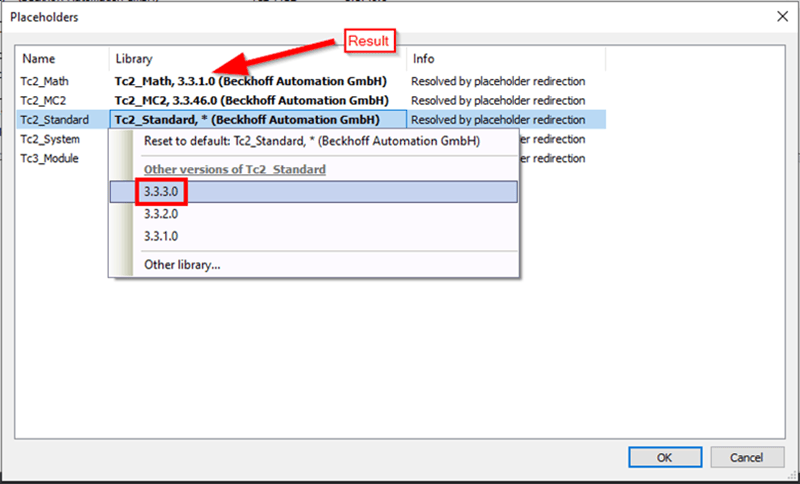Sort by the Library column header

pyautogui.click(x=258, y=59)
